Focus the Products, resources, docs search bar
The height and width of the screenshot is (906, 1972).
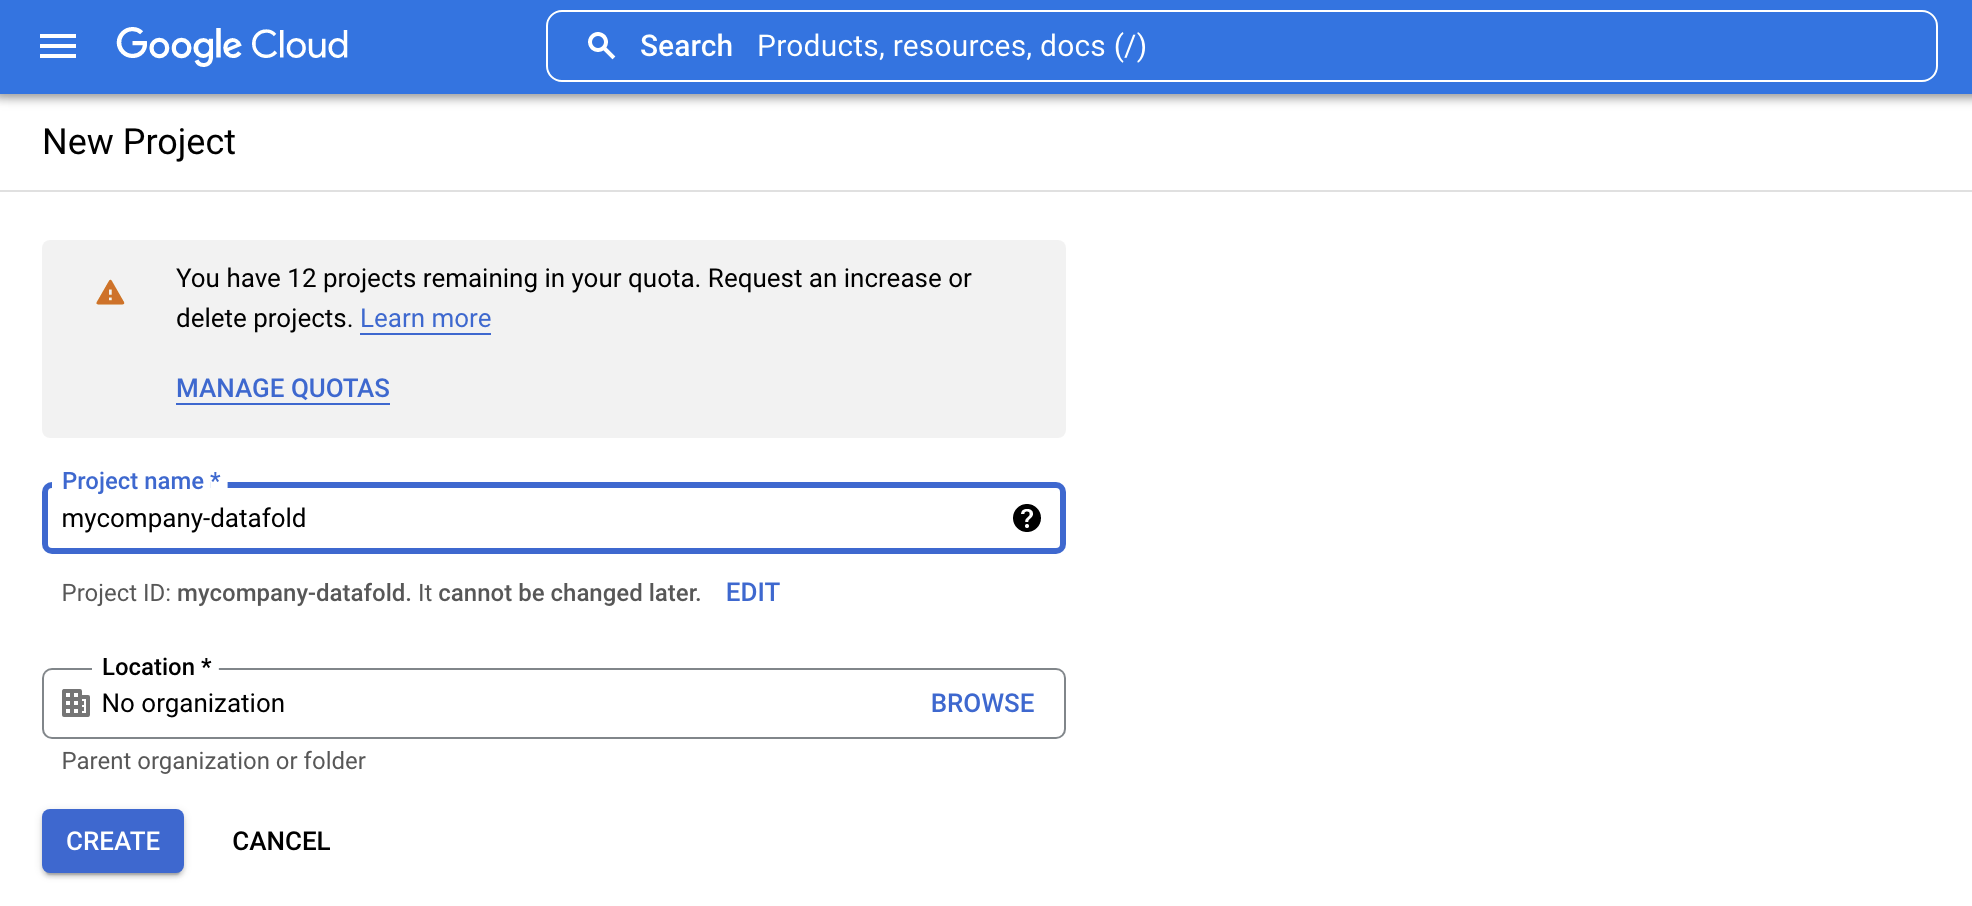coord(1241,46)
